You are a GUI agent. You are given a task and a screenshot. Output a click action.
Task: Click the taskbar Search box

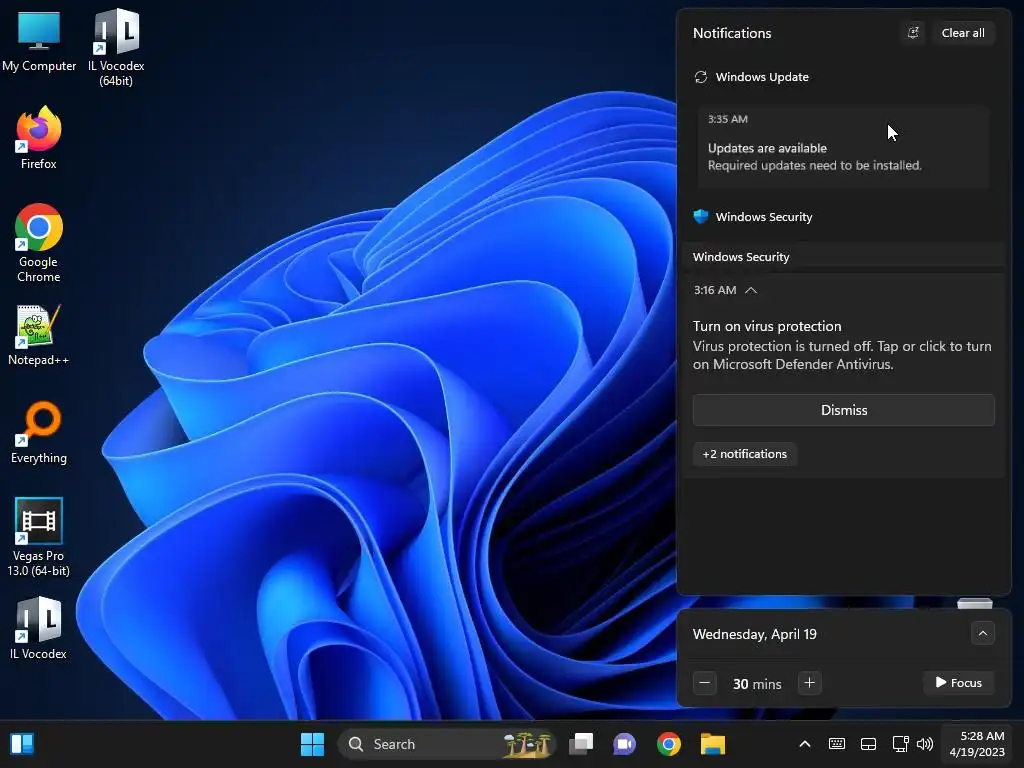tap(445, 744)
